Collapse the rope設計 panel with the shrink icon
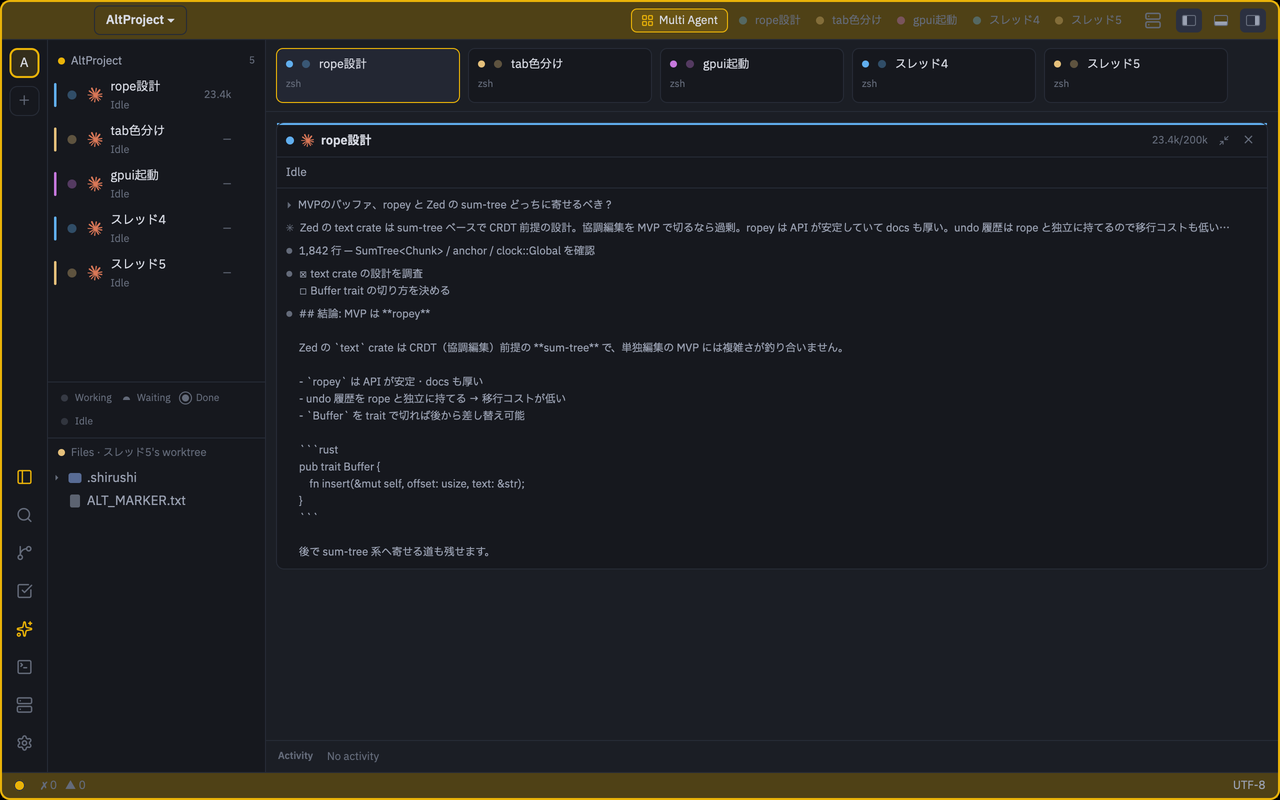The width and height of the screenshot is (1280, 800). pos(1224,140)
